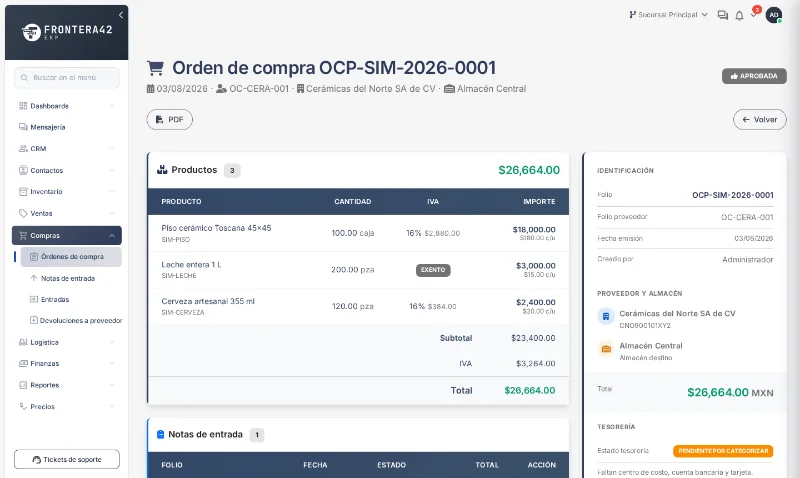Click the Mensajería menu icon
The height and width of the screenshot is (478, 800).
coord(23,127)
